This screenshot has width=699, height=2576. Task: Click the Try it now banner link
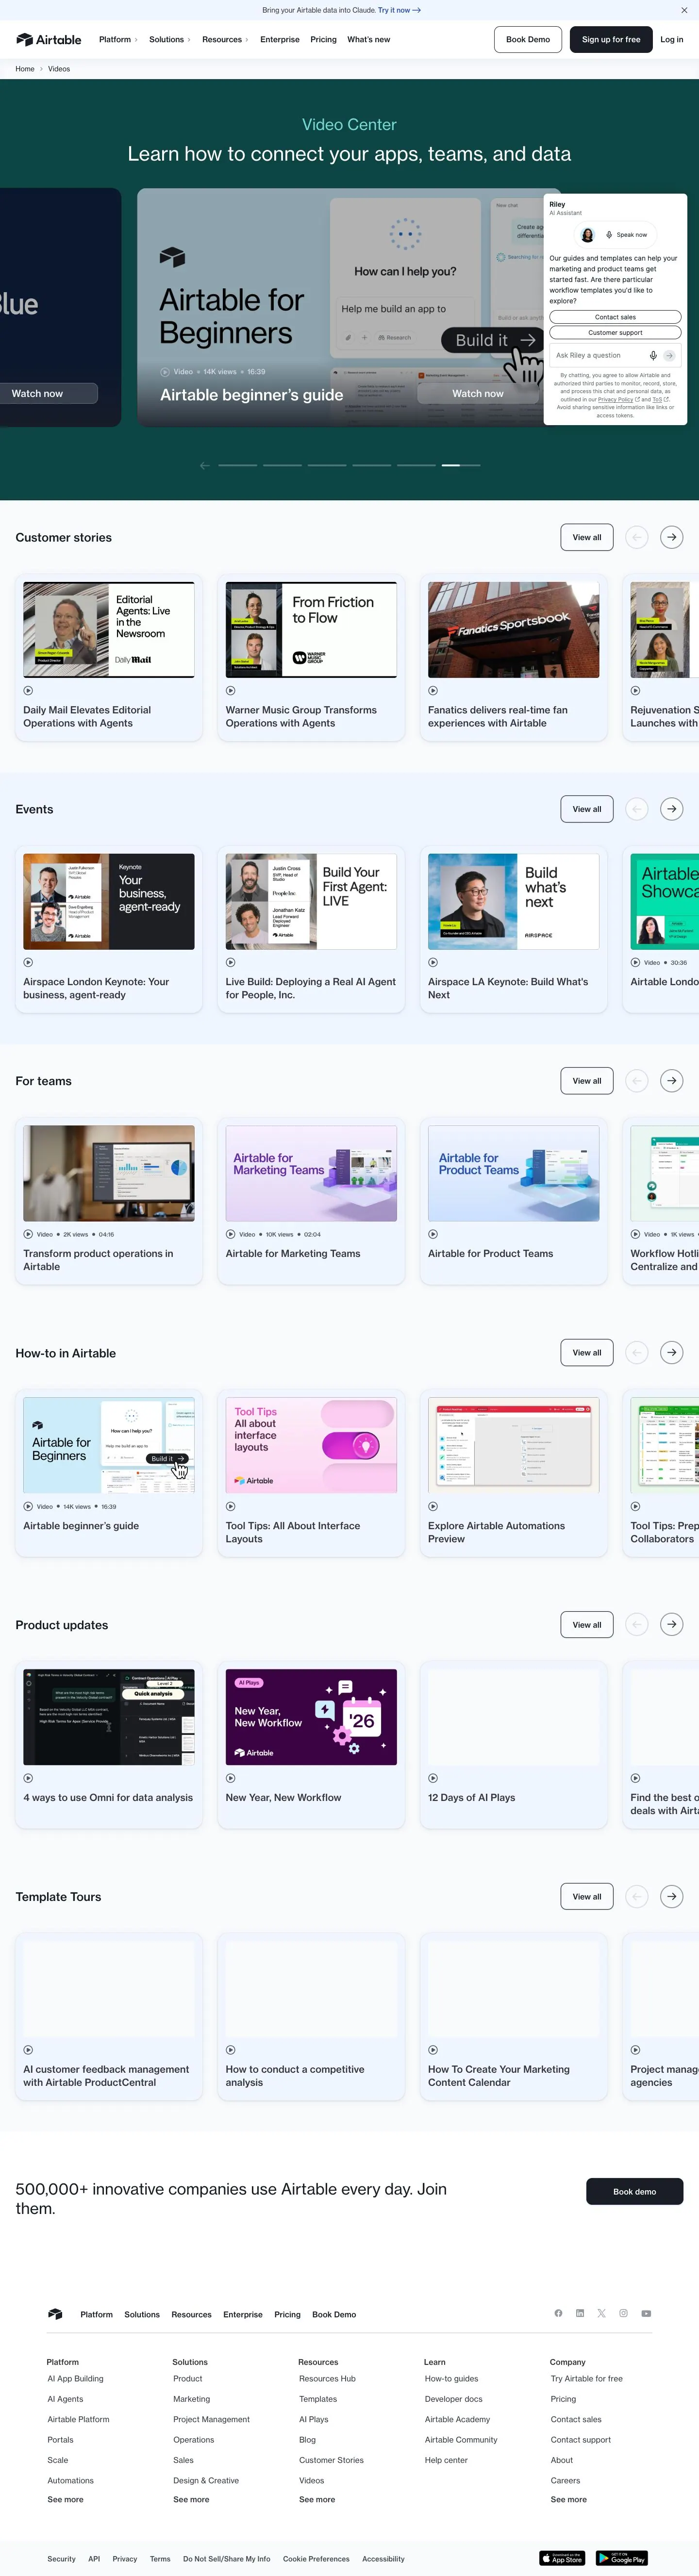[x=399, y=10]
